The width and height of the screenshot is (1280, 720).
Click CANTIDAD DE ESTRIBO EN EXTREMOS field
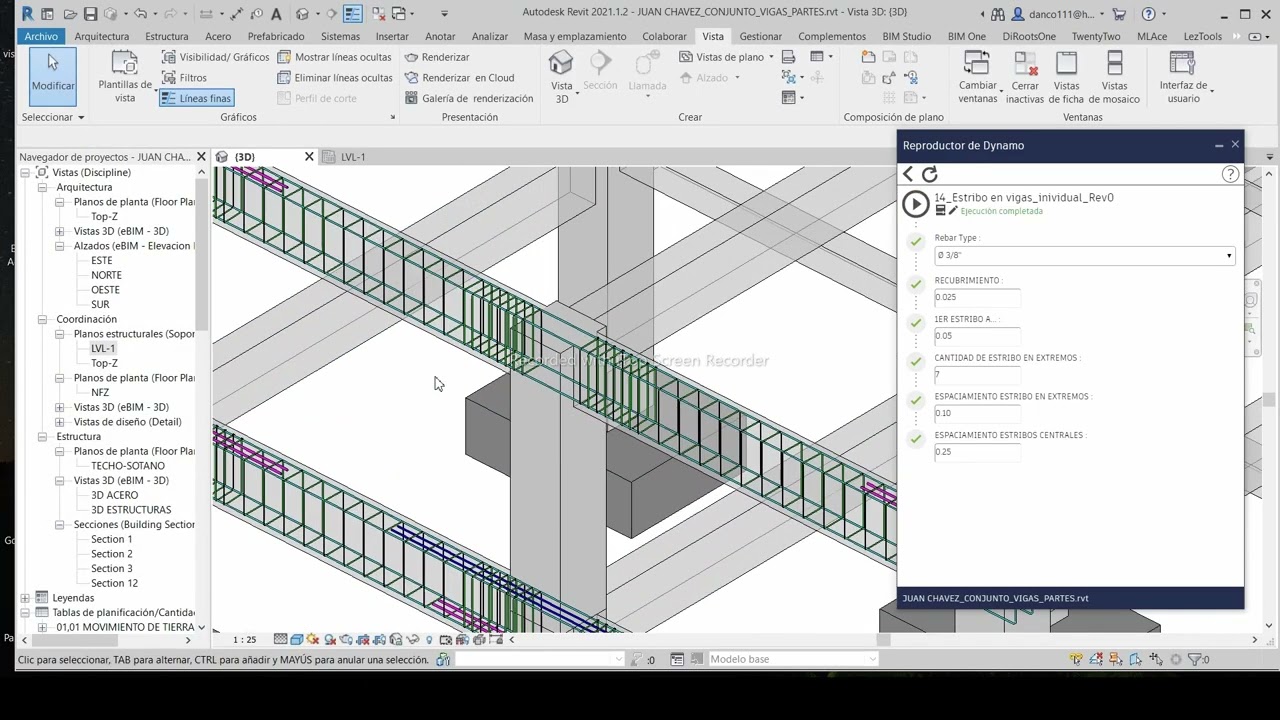pos(977,375)
